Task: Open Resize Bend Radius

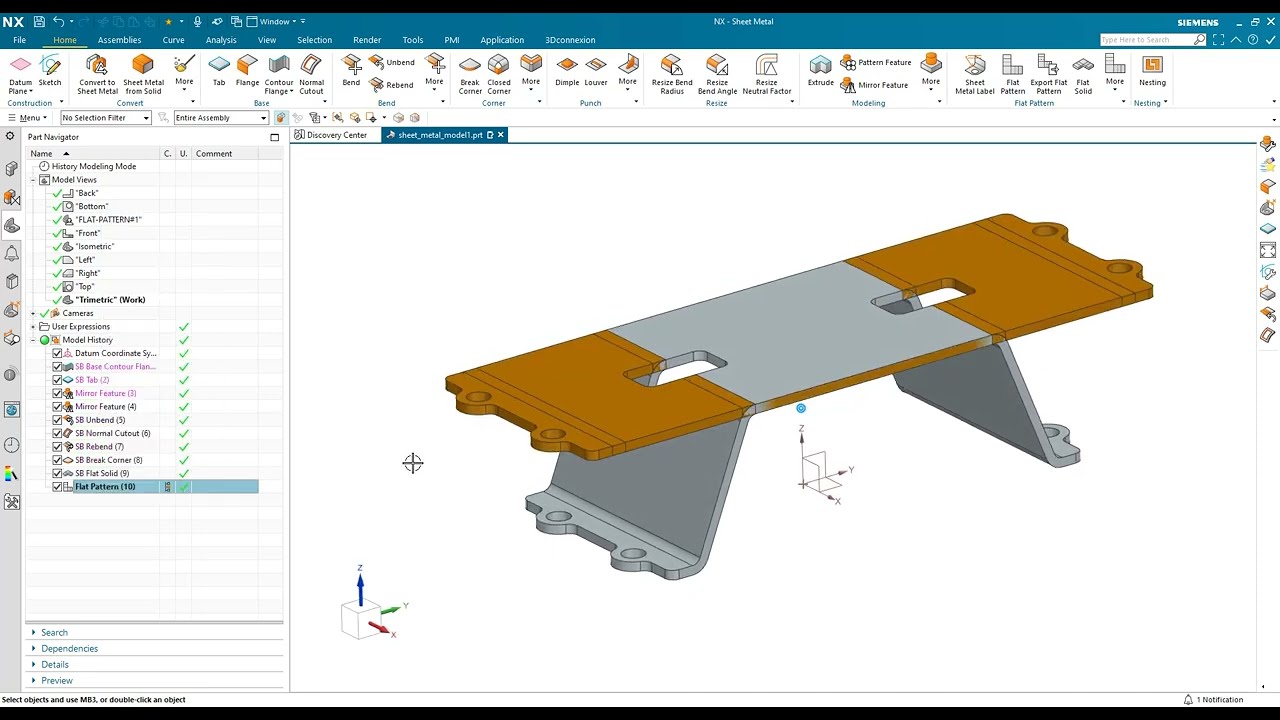Action: click(x=672, y=75)
